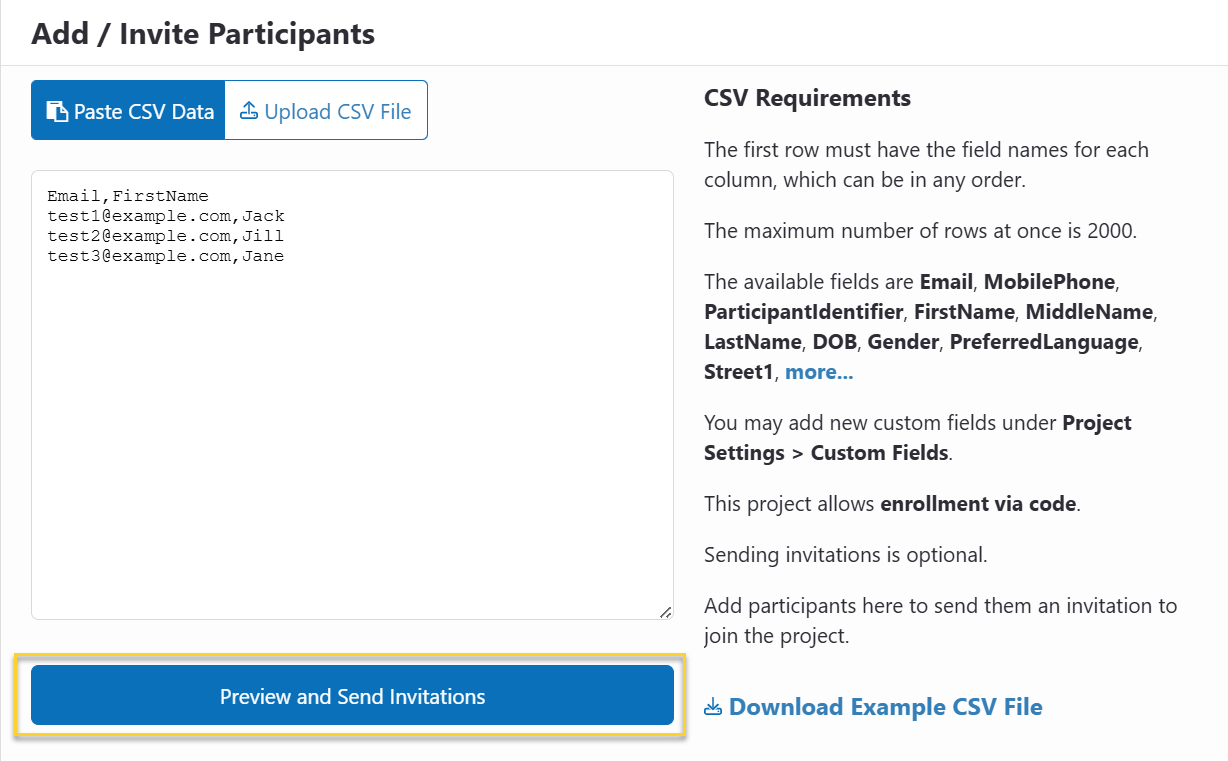
Task: Click the Add / Invite Participants heading
Action: (203, 34)
